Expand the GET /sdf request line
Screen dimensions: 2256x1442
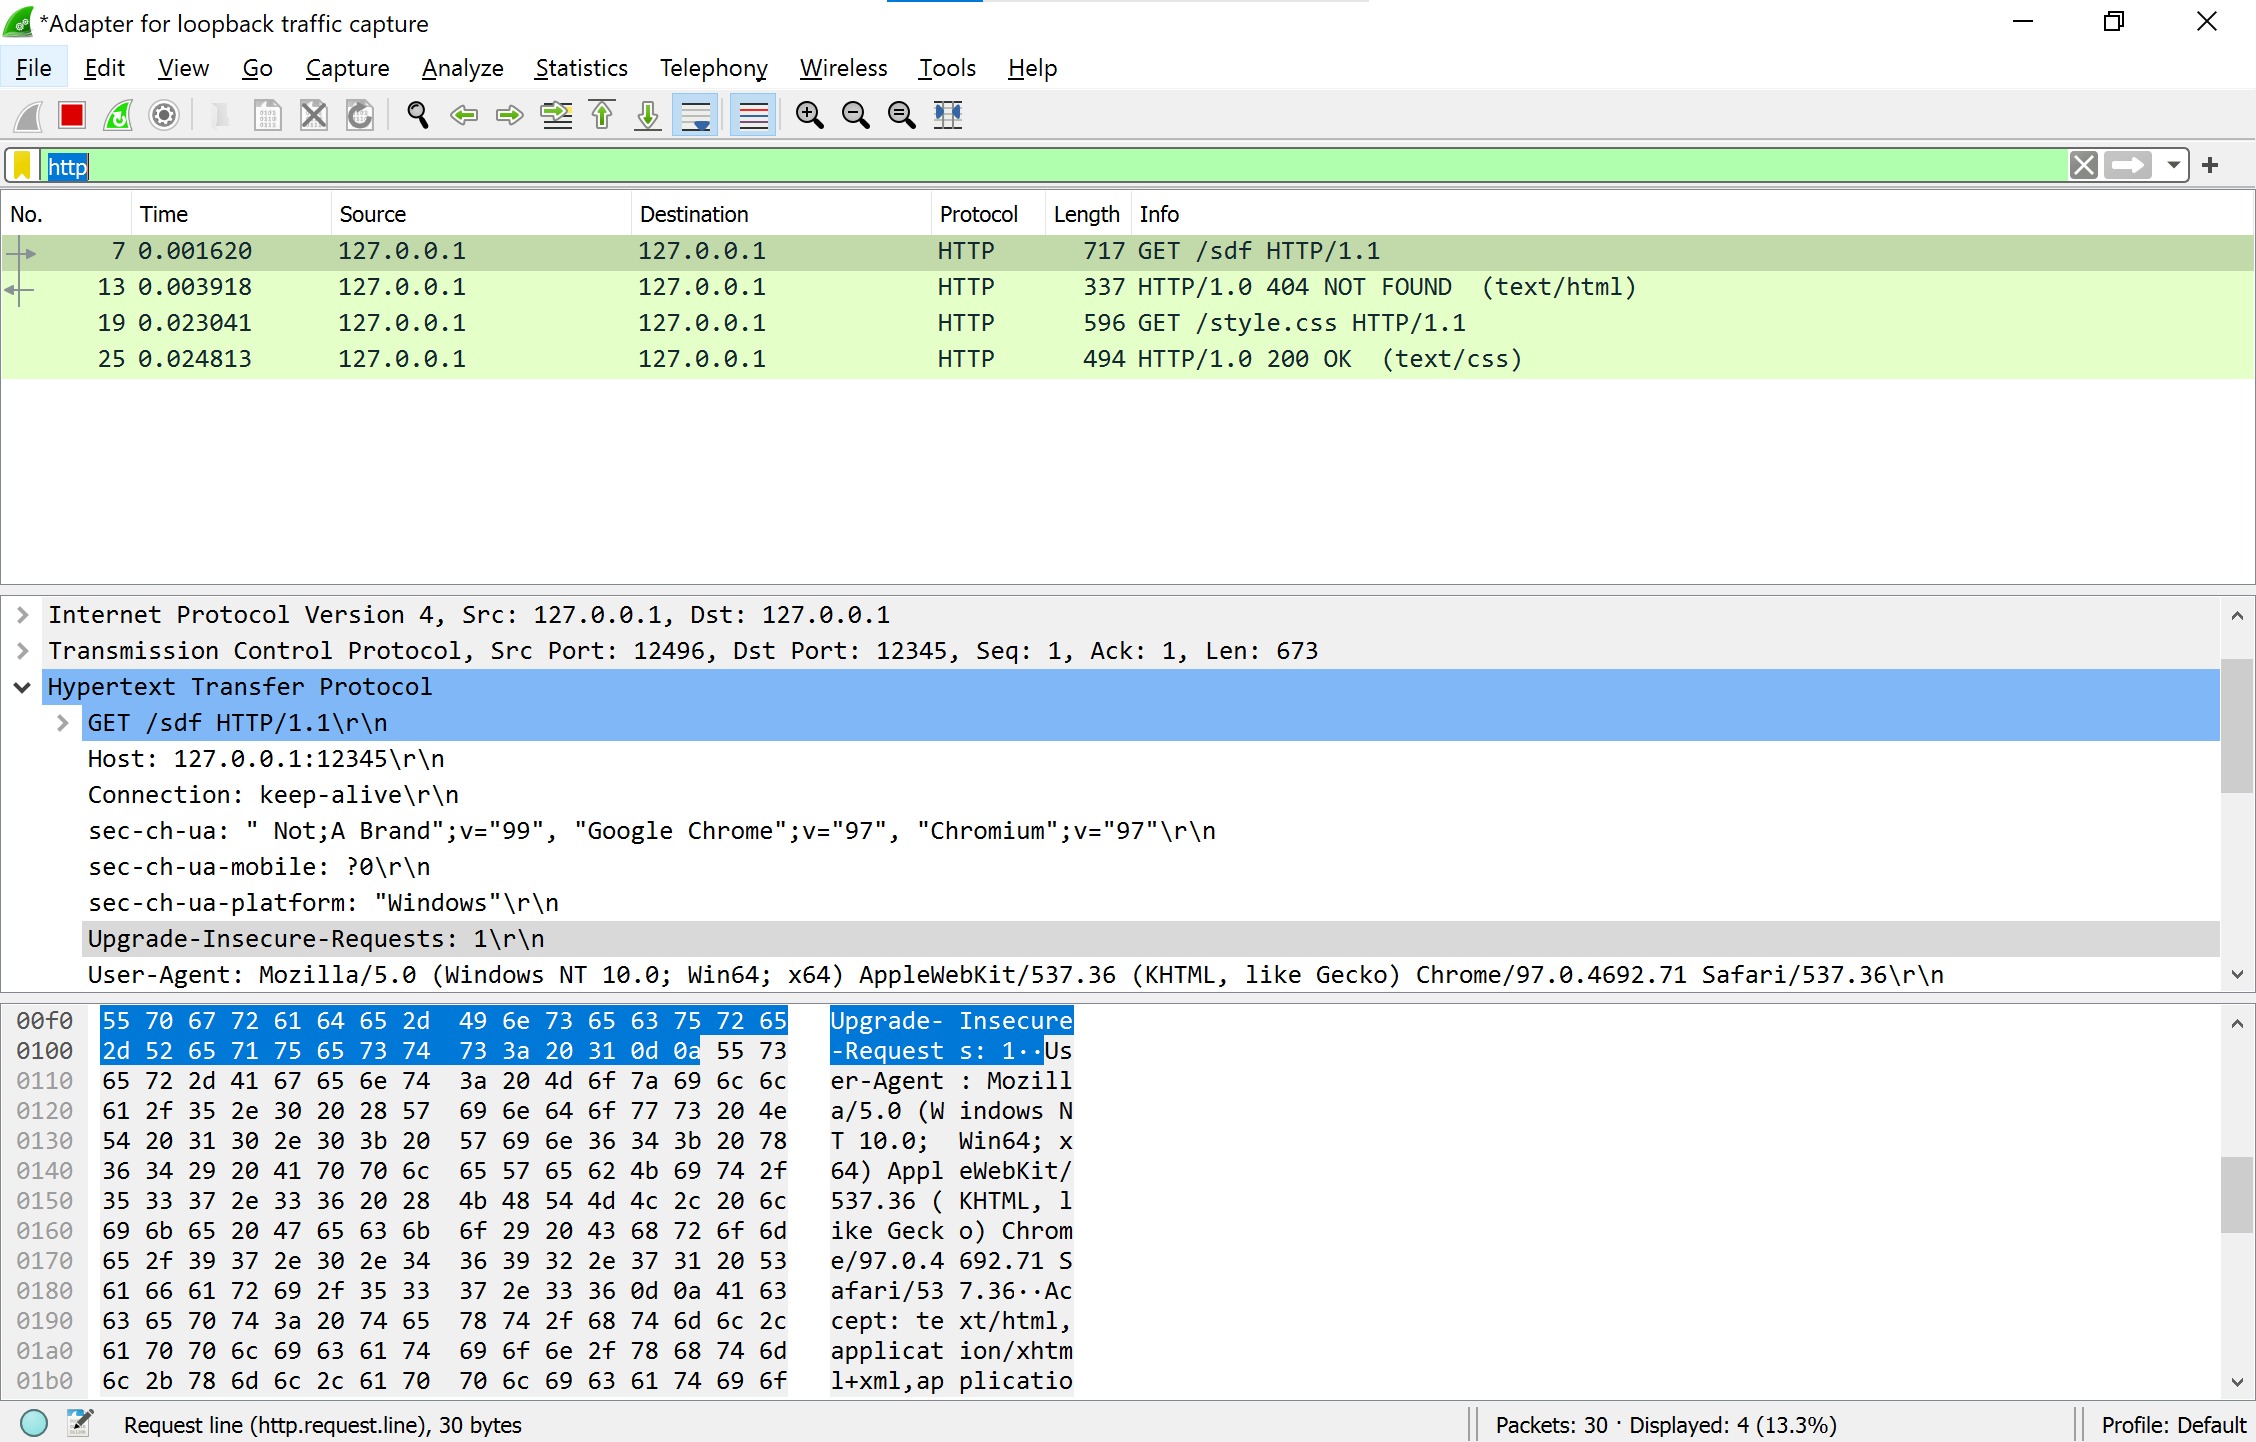[x=63, y=722]
